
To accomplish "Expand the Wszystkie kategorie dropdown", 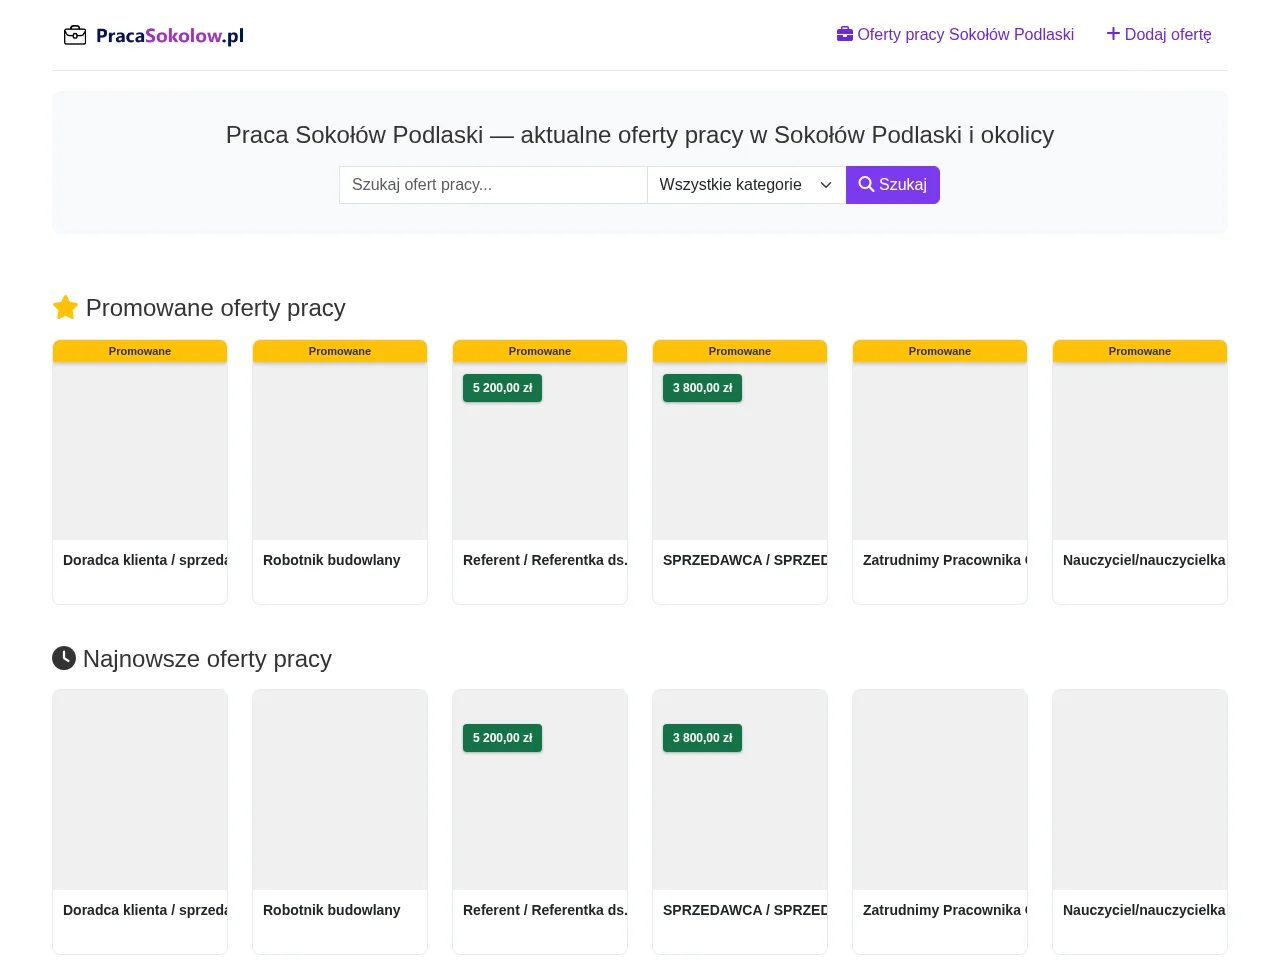I will coord(746,185).
